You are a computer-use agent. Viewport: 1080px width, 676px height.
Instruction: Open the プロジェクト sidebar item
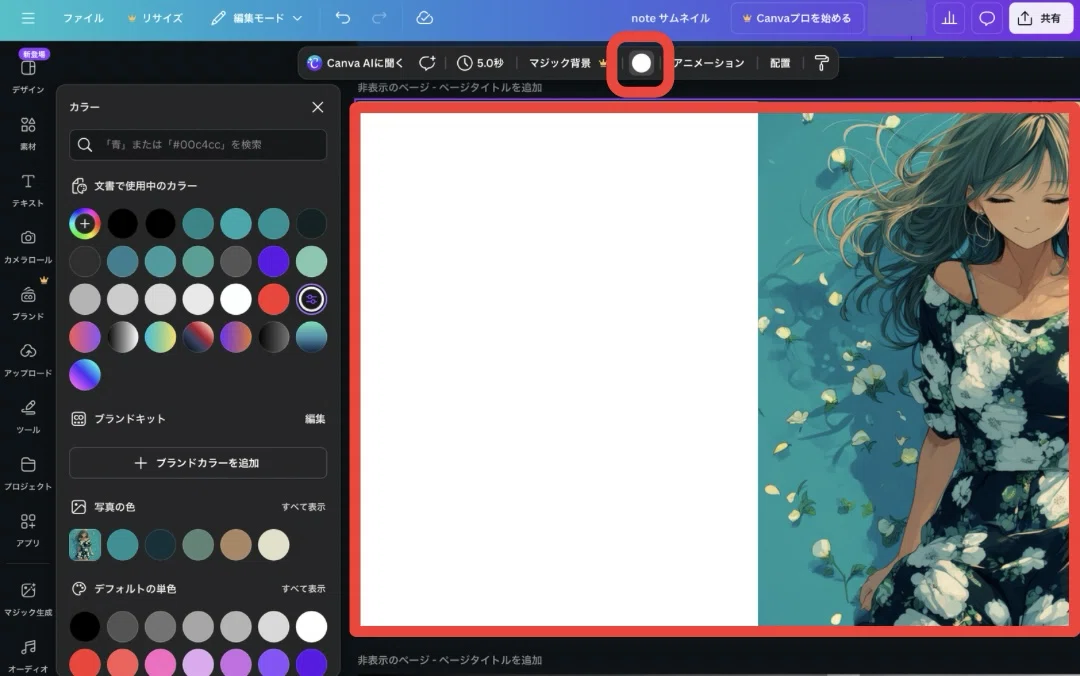(x=28, y=473)
